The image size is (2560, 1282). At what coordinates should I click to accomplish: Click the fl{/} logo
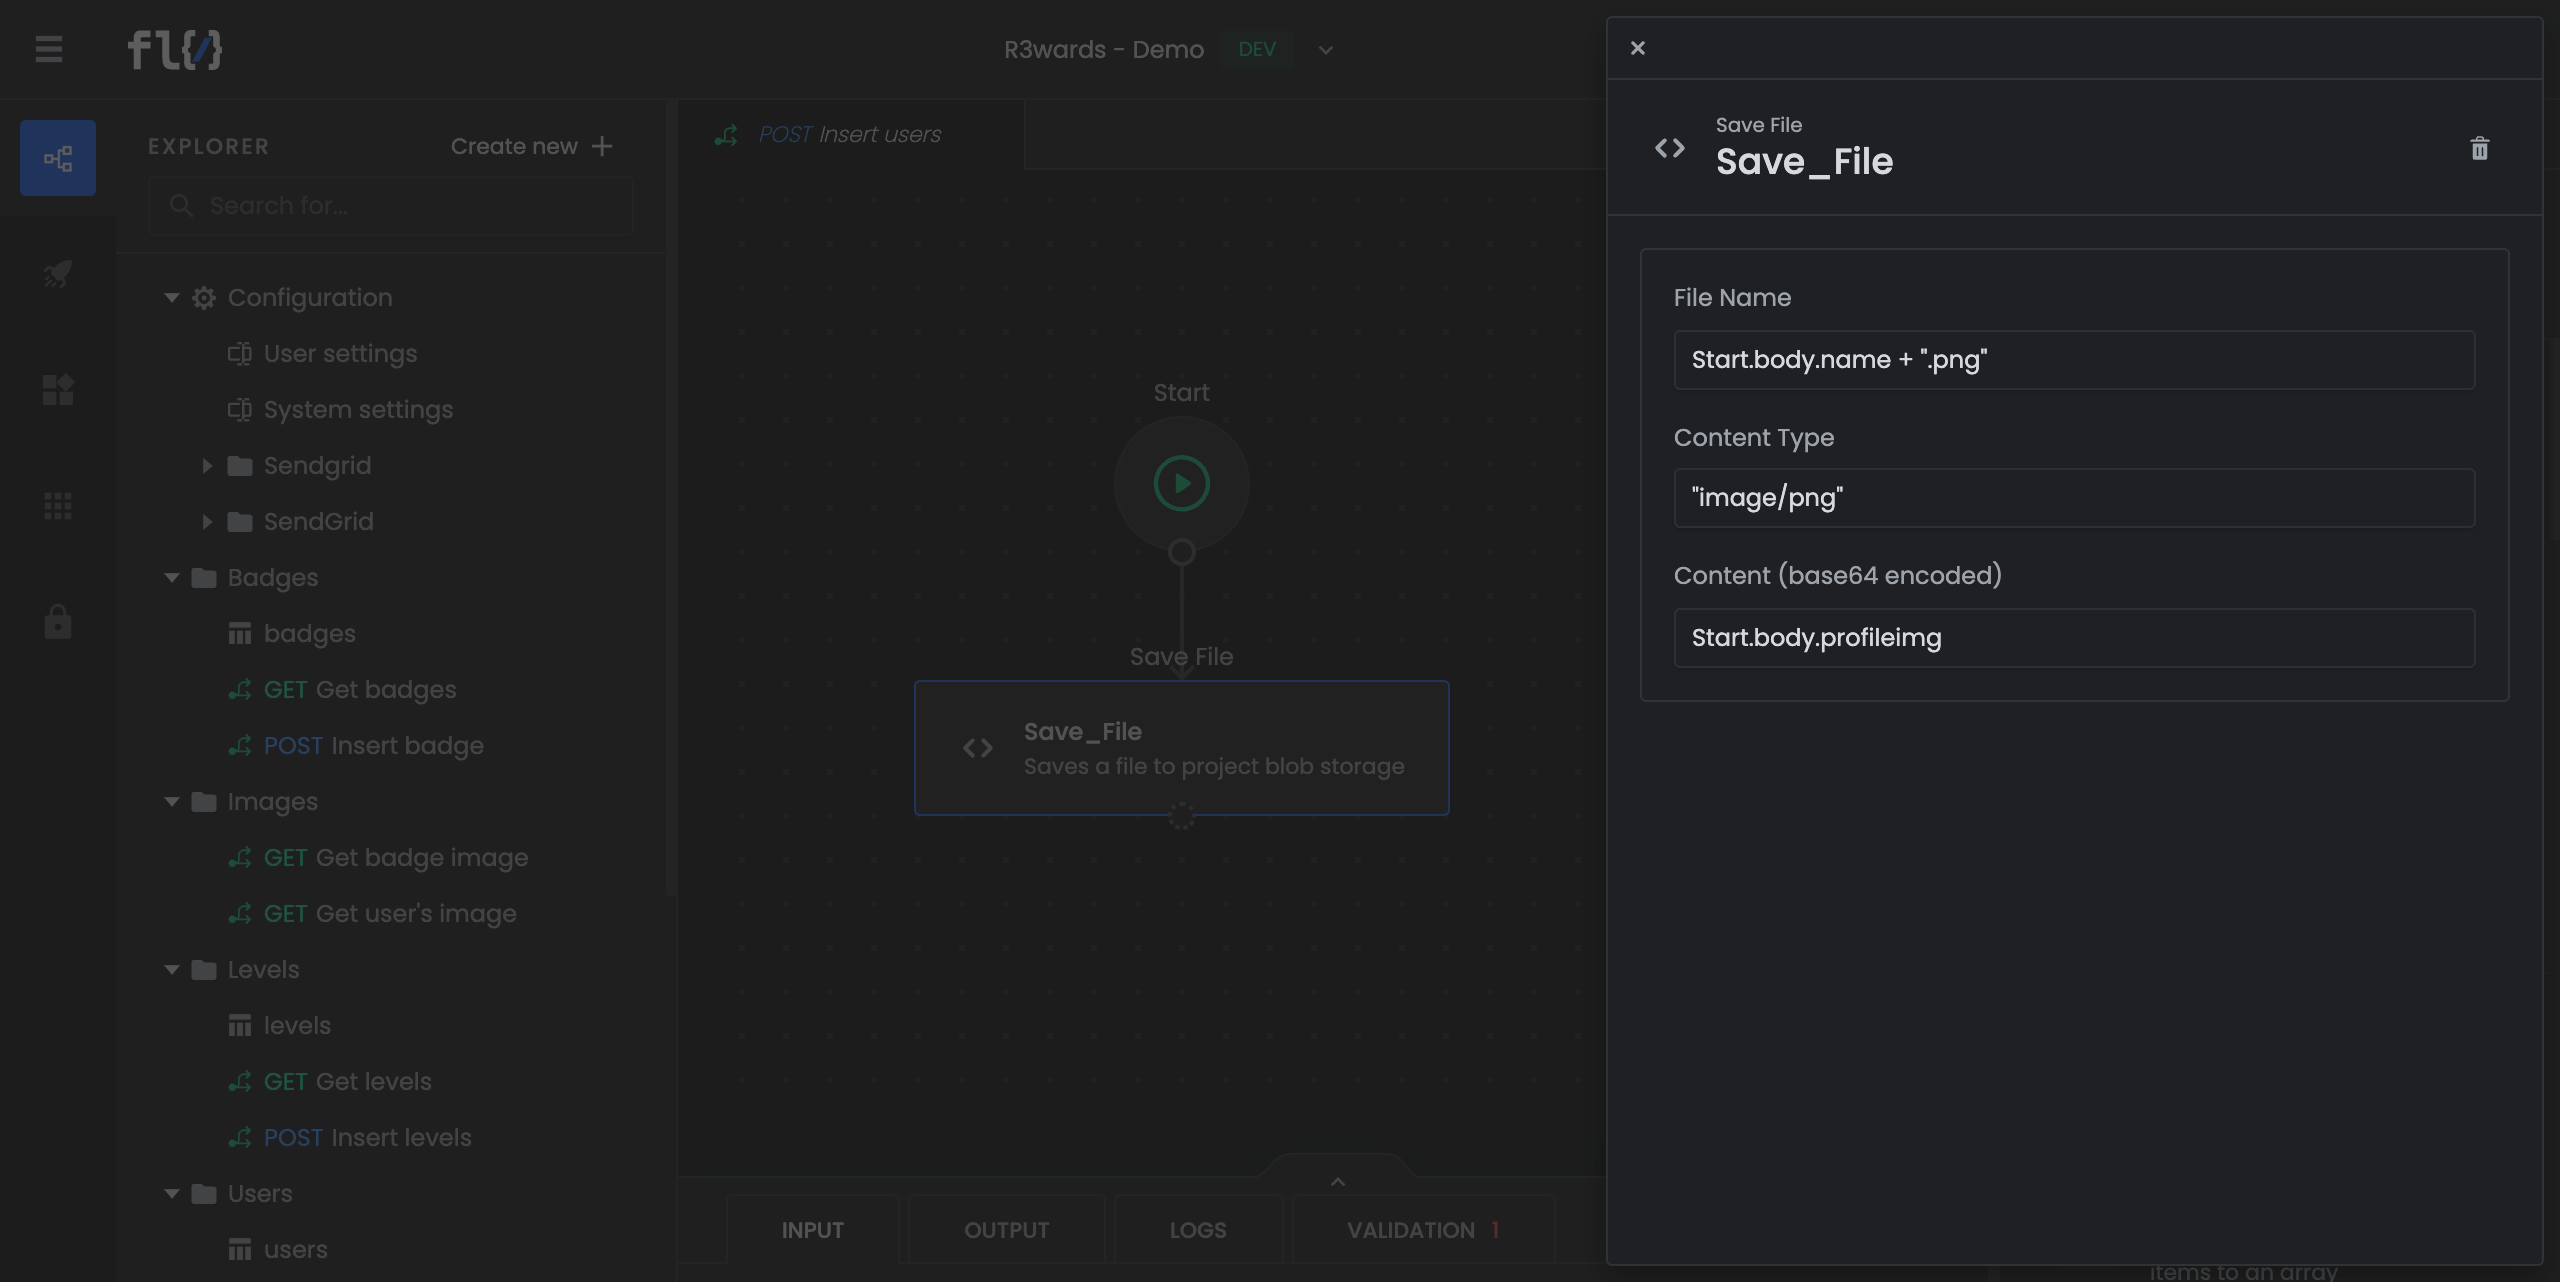175,50
